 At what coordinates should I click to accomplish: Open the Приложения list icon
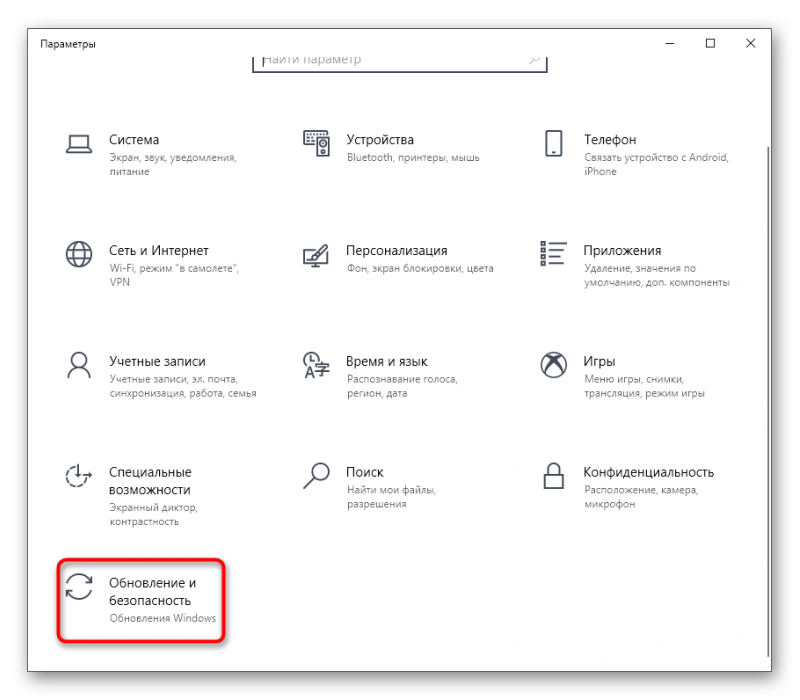tap(554, 254)
